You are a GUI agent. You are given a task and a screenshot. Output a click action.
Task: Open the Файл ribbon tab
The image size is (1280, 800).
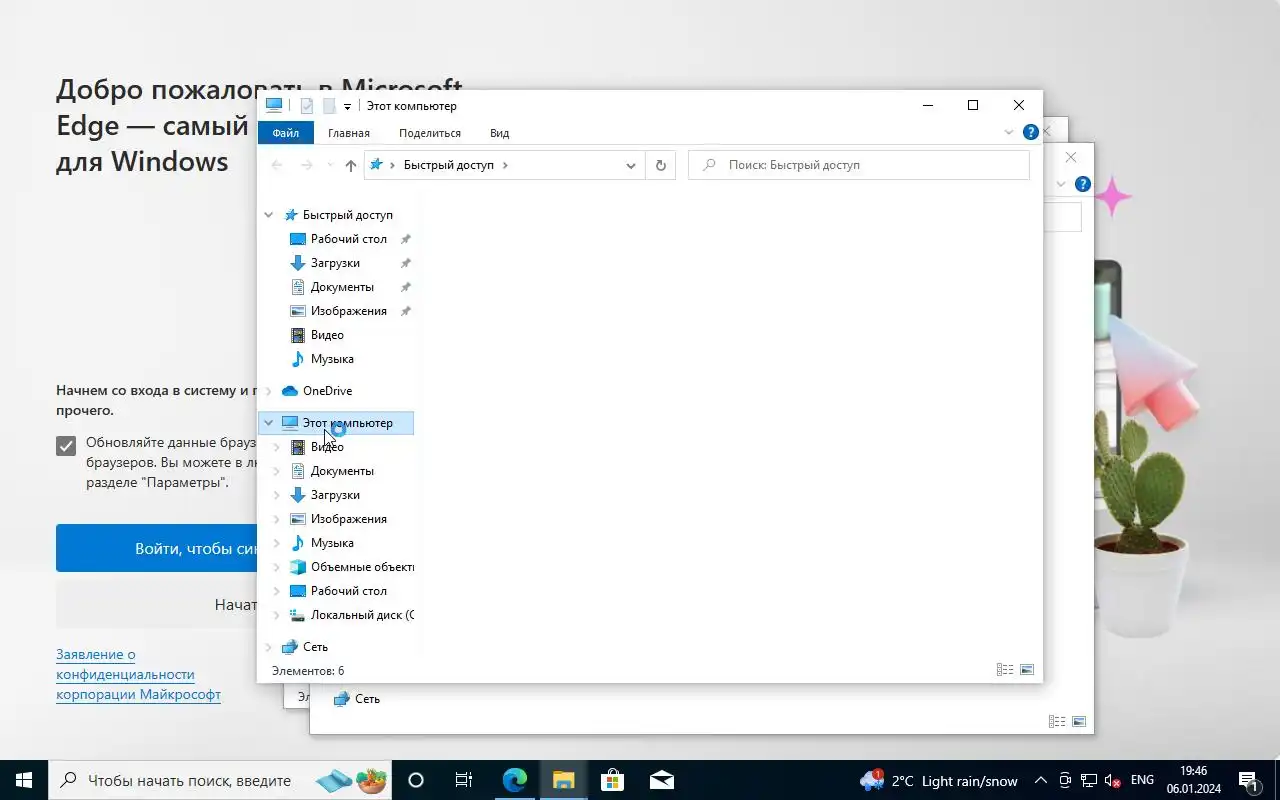(x=285, y=133)
